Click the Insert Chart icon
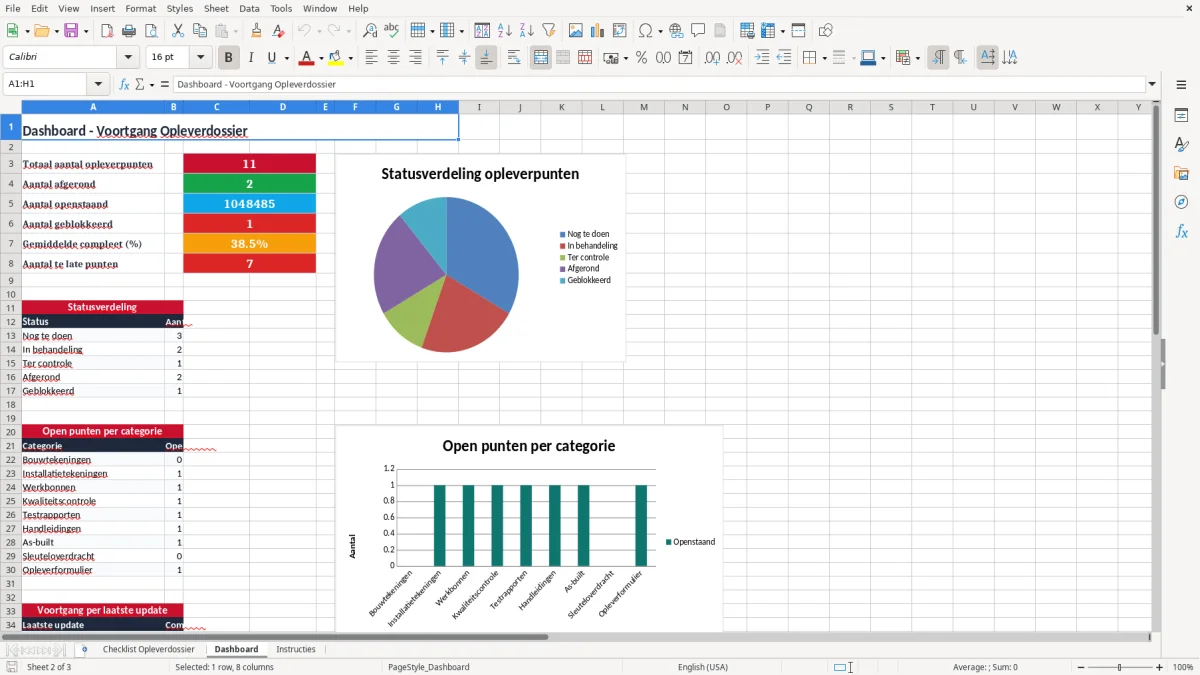1200x675 pixels. point(598,31)
